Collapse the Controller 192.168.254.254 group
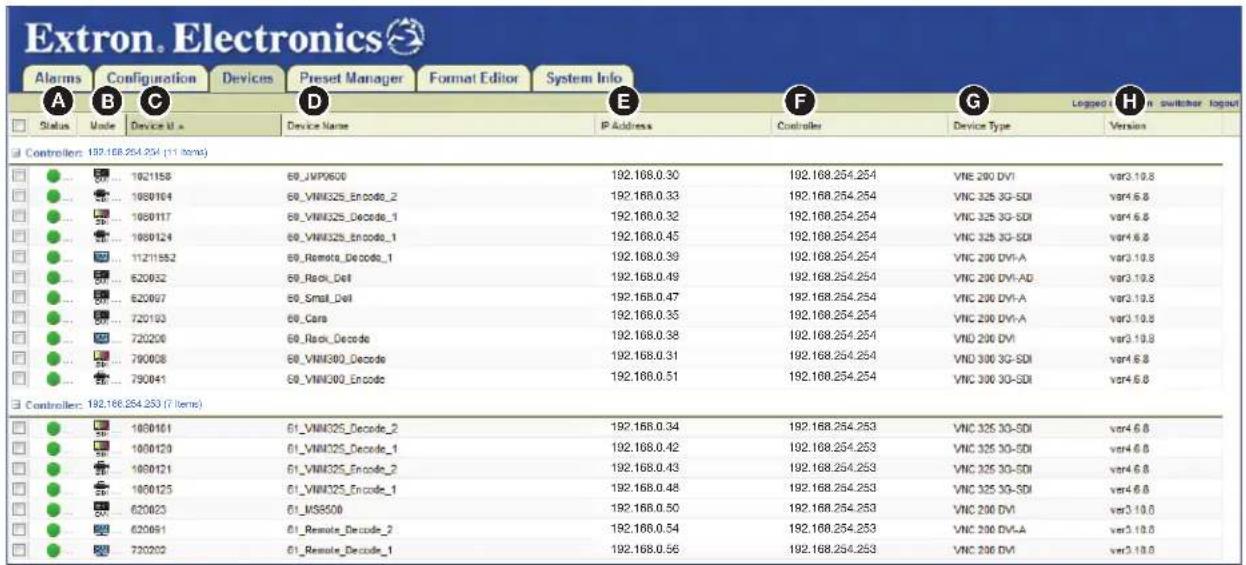This screenshot has width=1246, height=565. pos(15,151)
